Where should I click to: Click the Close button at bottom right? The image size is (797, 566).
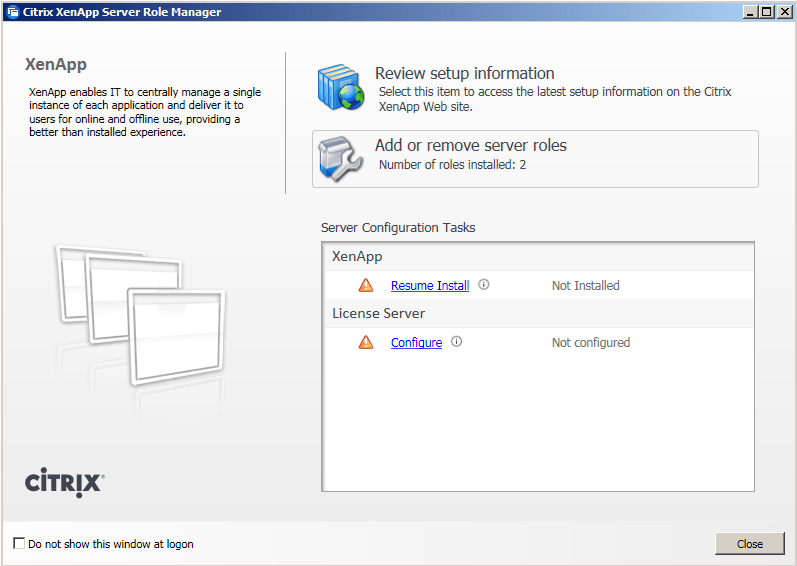[750, 544]
